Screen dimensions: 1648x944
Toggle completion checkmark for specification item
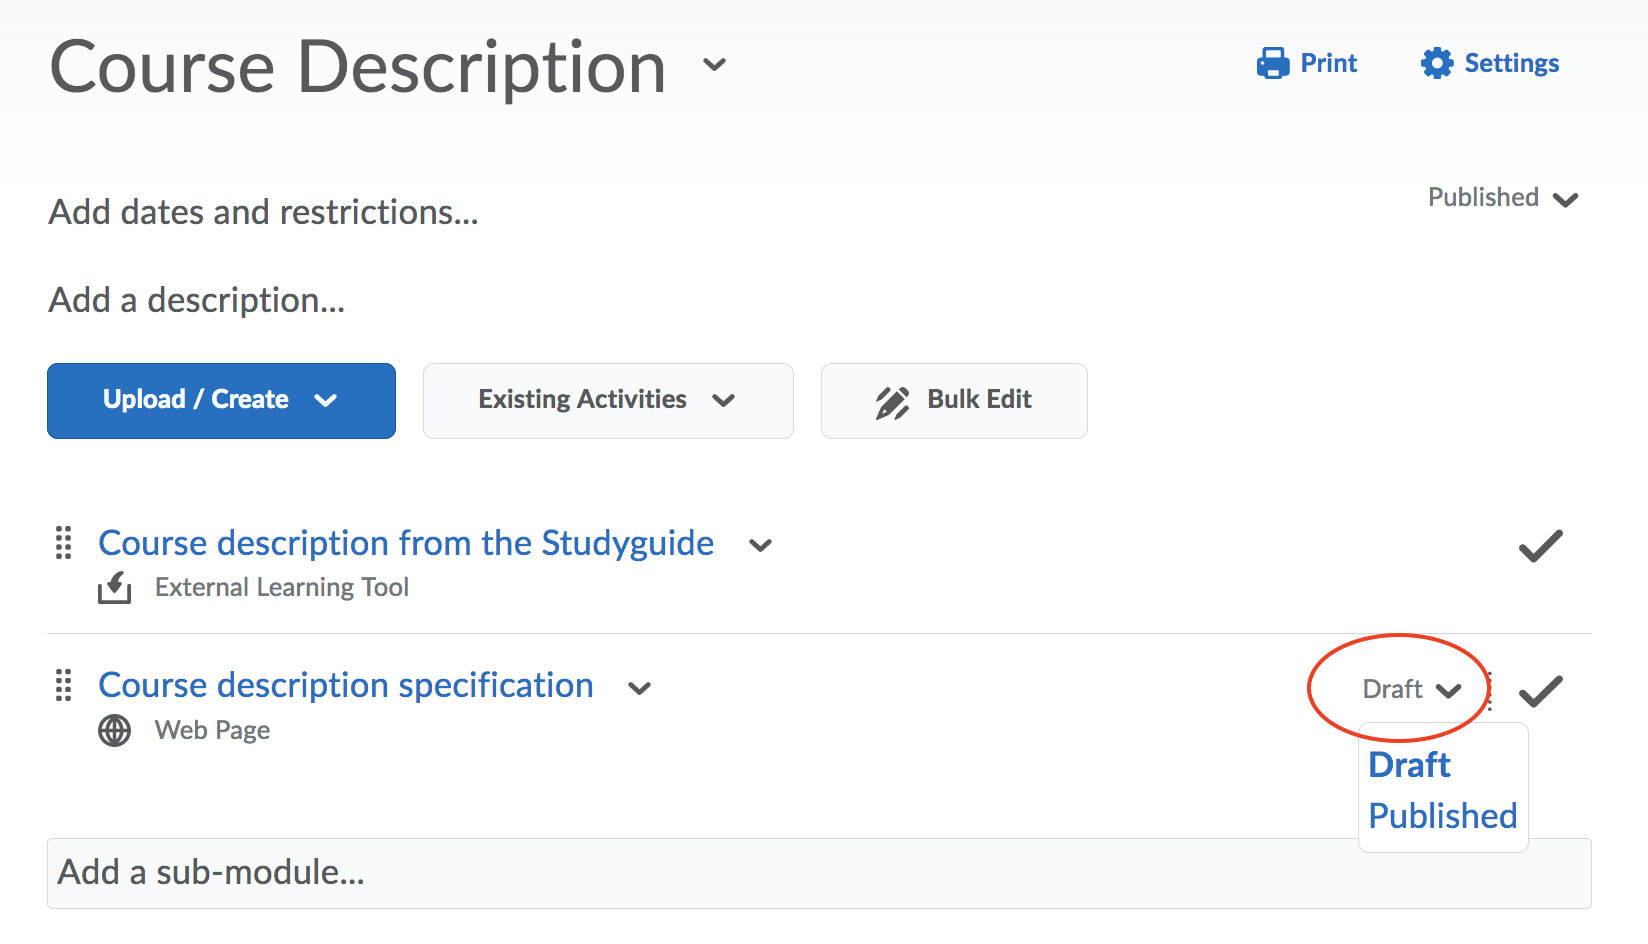tap(1540, 691)
